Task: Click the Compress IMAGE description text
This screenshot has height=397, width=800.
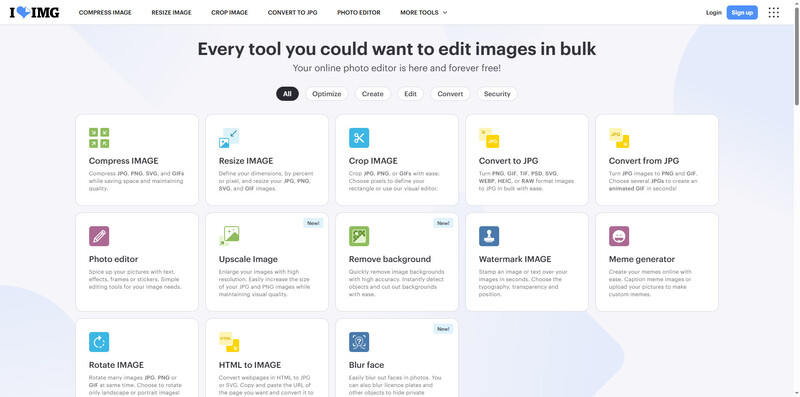Action: tap(136, 181)
